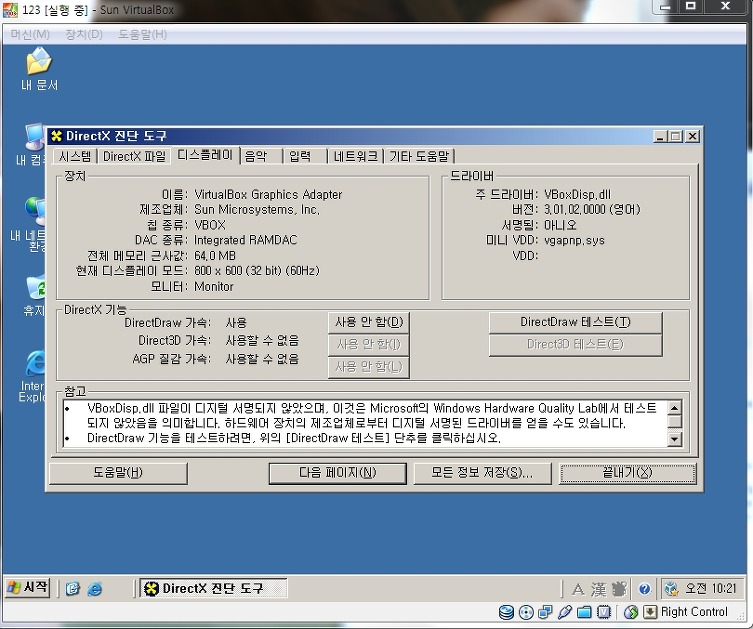This screenshot has width=753, height=629.
Task: Click the 시작 Start button
Action: click(x=28, y=588)
